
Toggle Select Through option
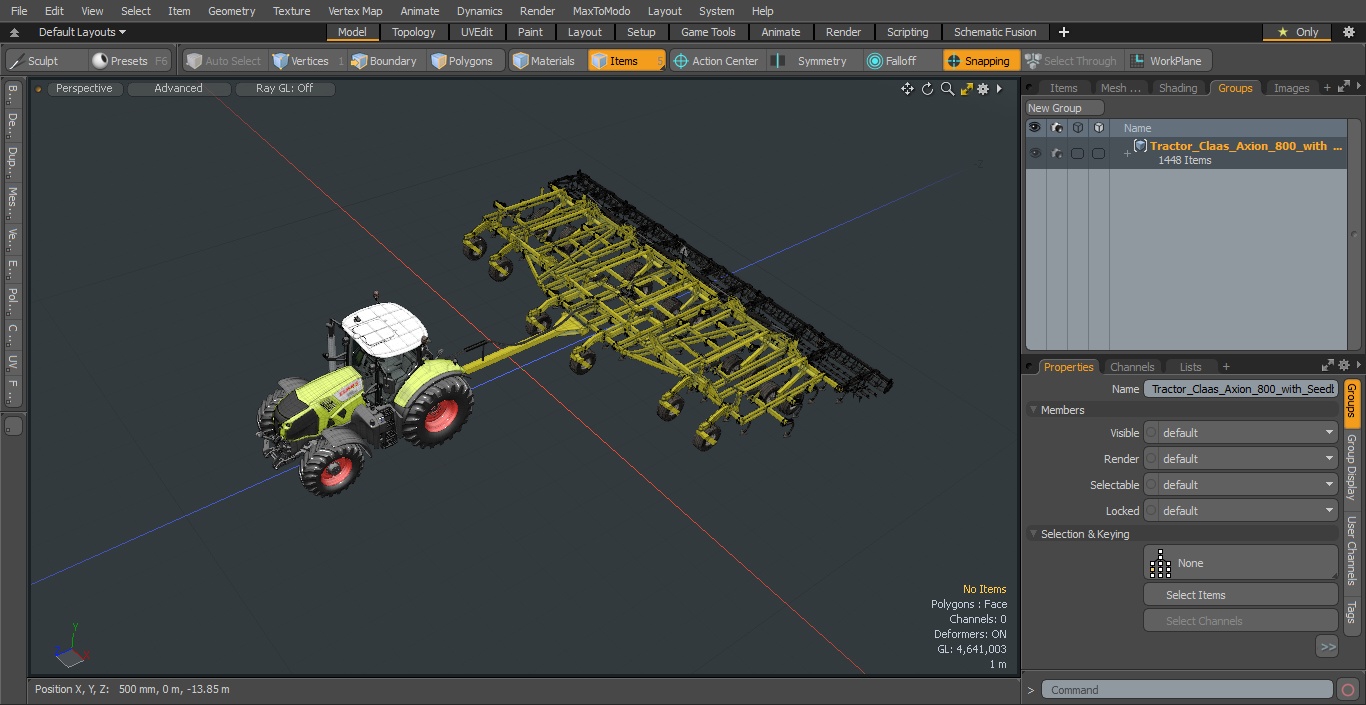[x=1072, y=61]
